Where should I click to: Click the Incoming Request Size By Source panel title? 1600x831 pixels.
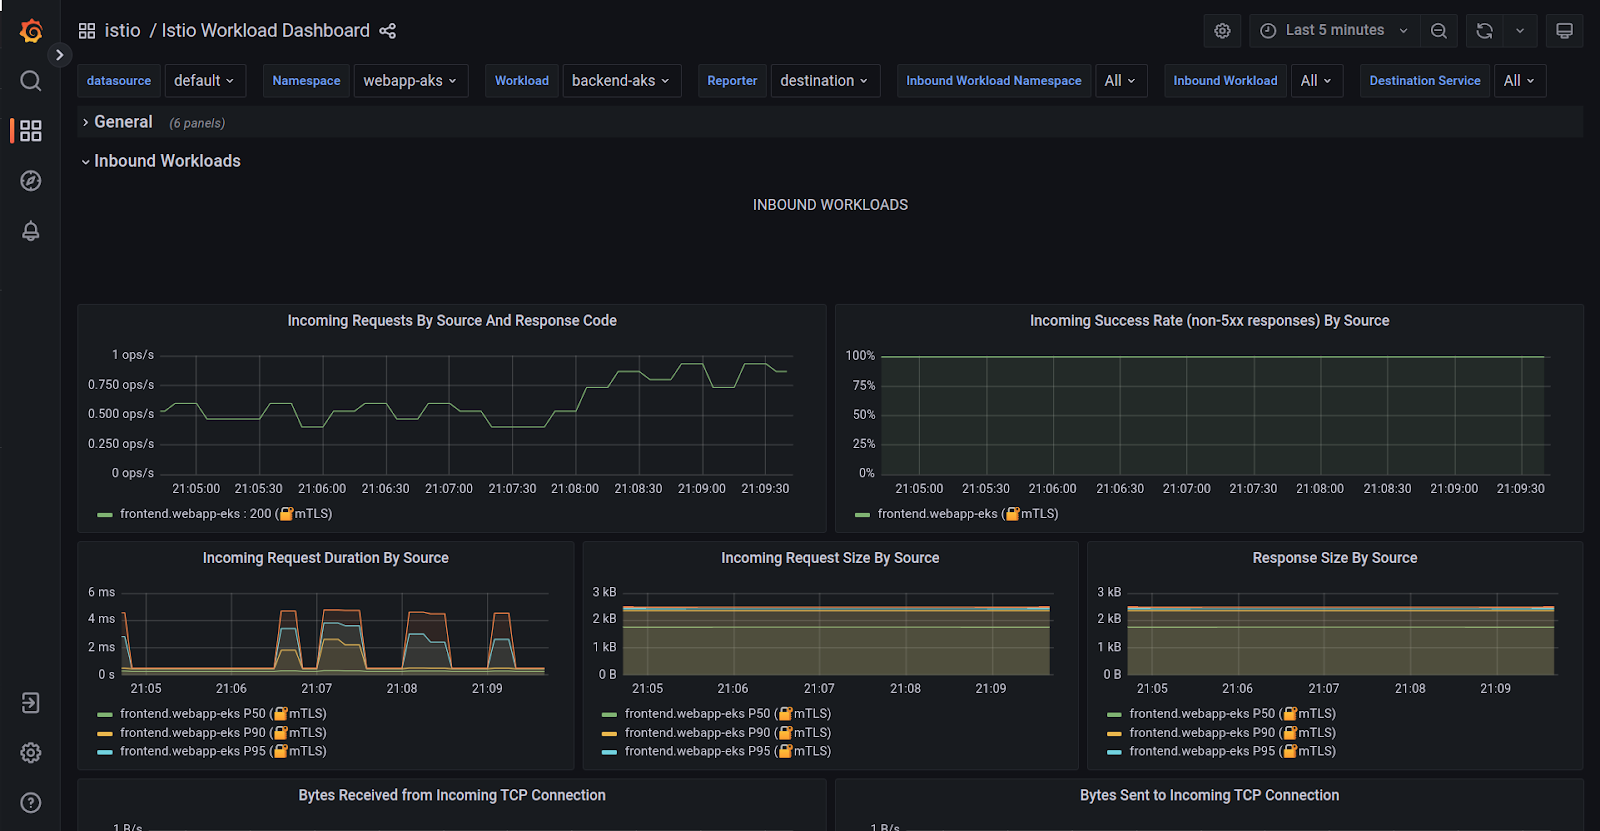830,558
